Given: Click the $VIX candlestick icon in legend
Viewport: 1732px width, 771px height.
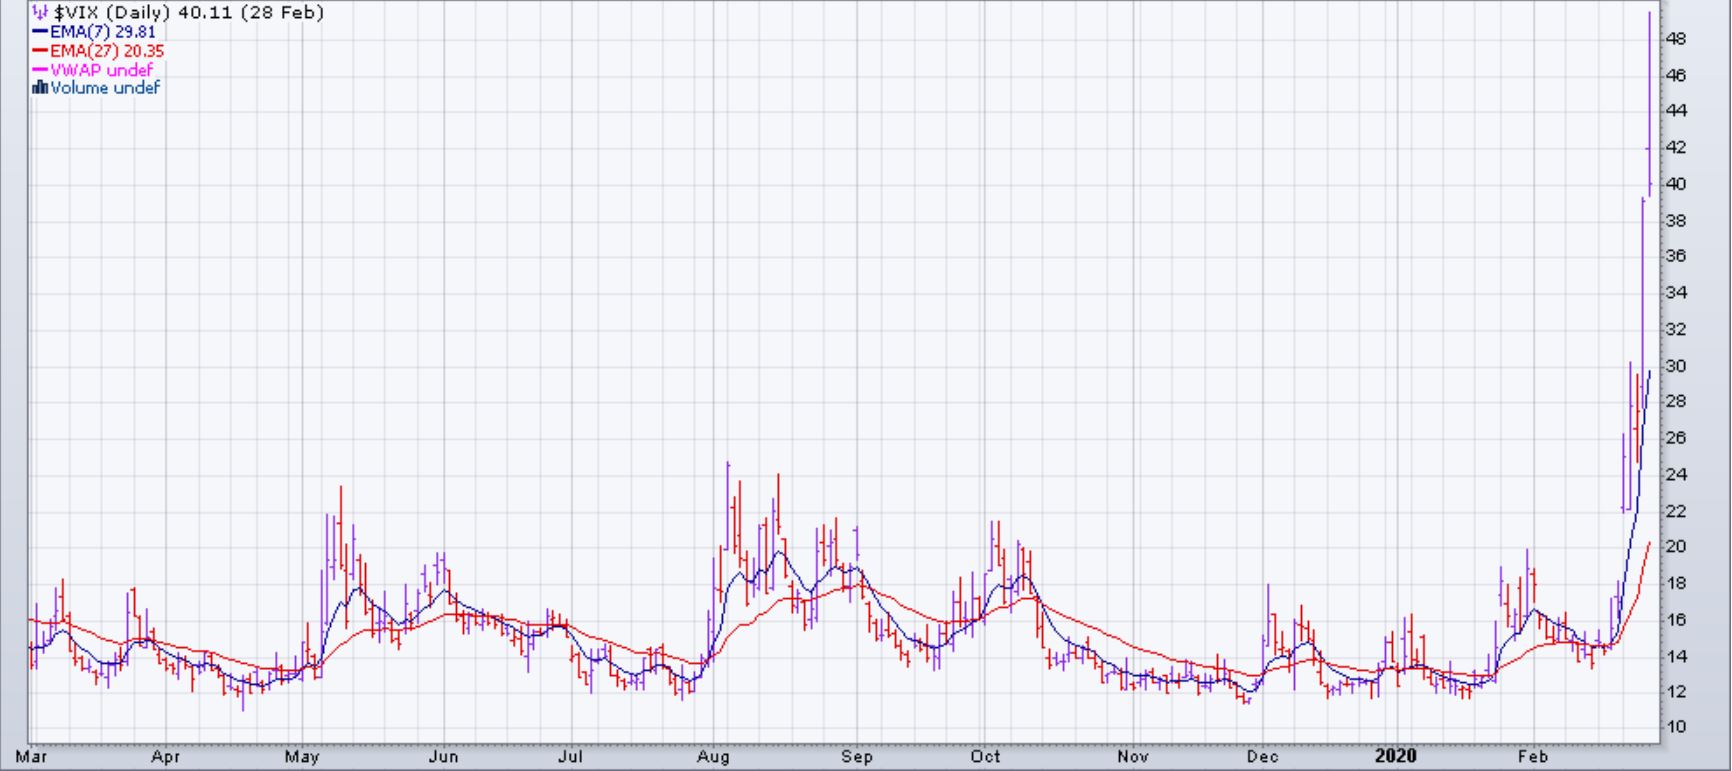Looking at the screenshot, I should (x=40, y=13).
